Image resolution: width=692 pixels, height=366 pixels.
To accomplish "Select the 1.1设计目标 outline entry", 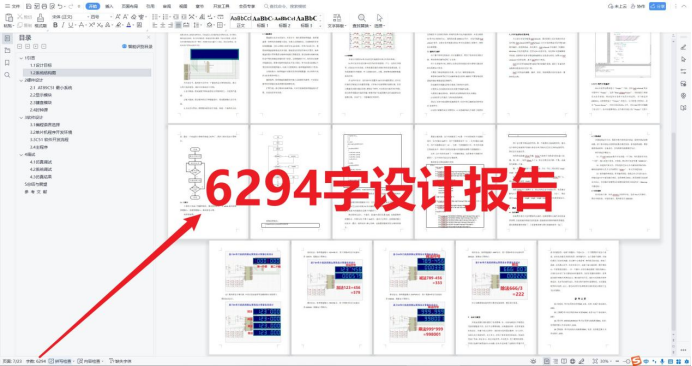I will tap(41, 65).
